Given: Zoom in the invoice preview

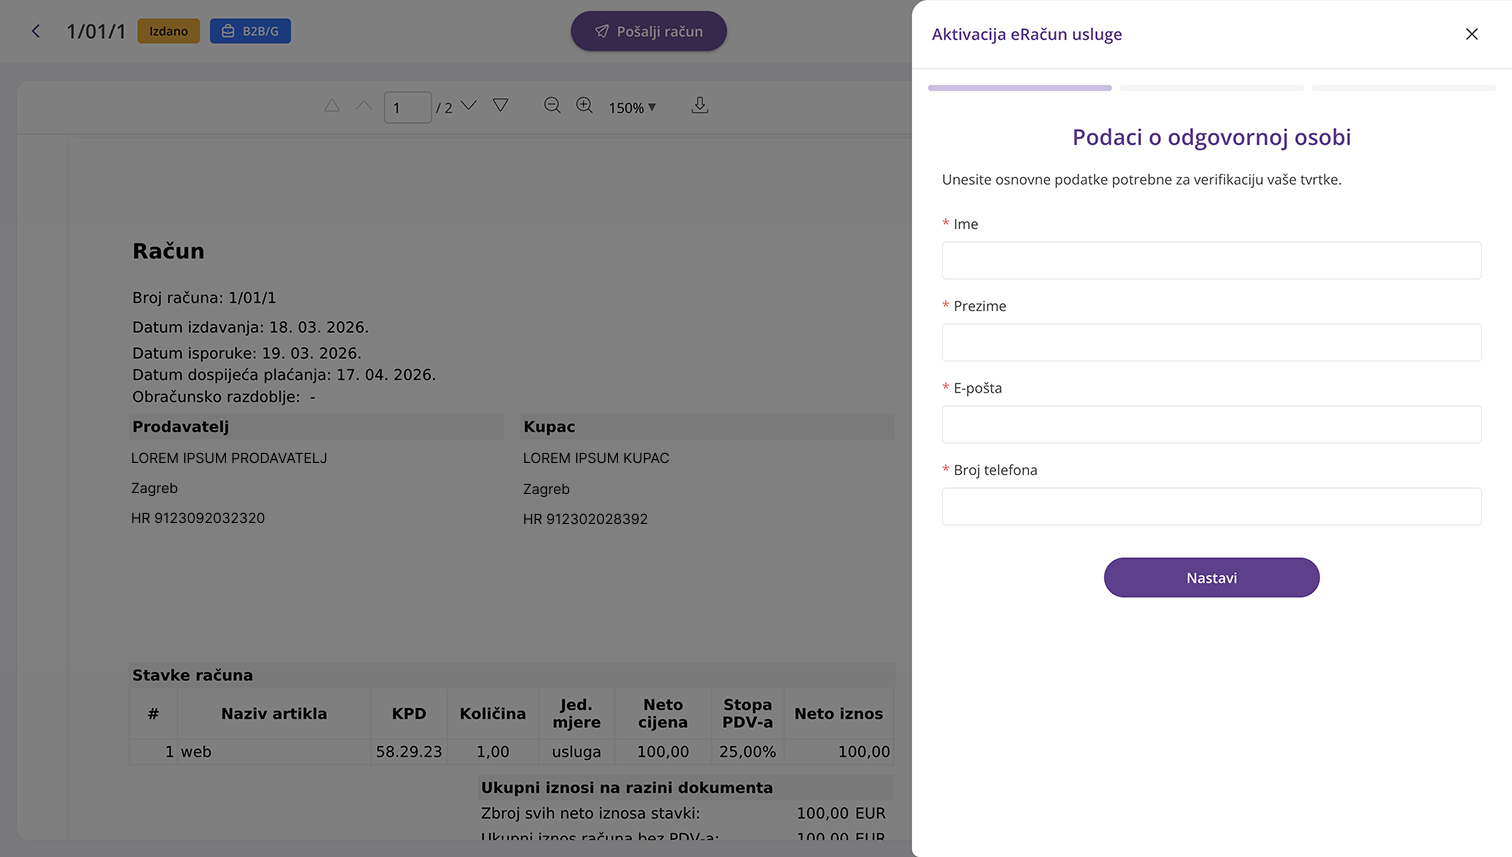Looking at the screenshot, I should [585, 106].
